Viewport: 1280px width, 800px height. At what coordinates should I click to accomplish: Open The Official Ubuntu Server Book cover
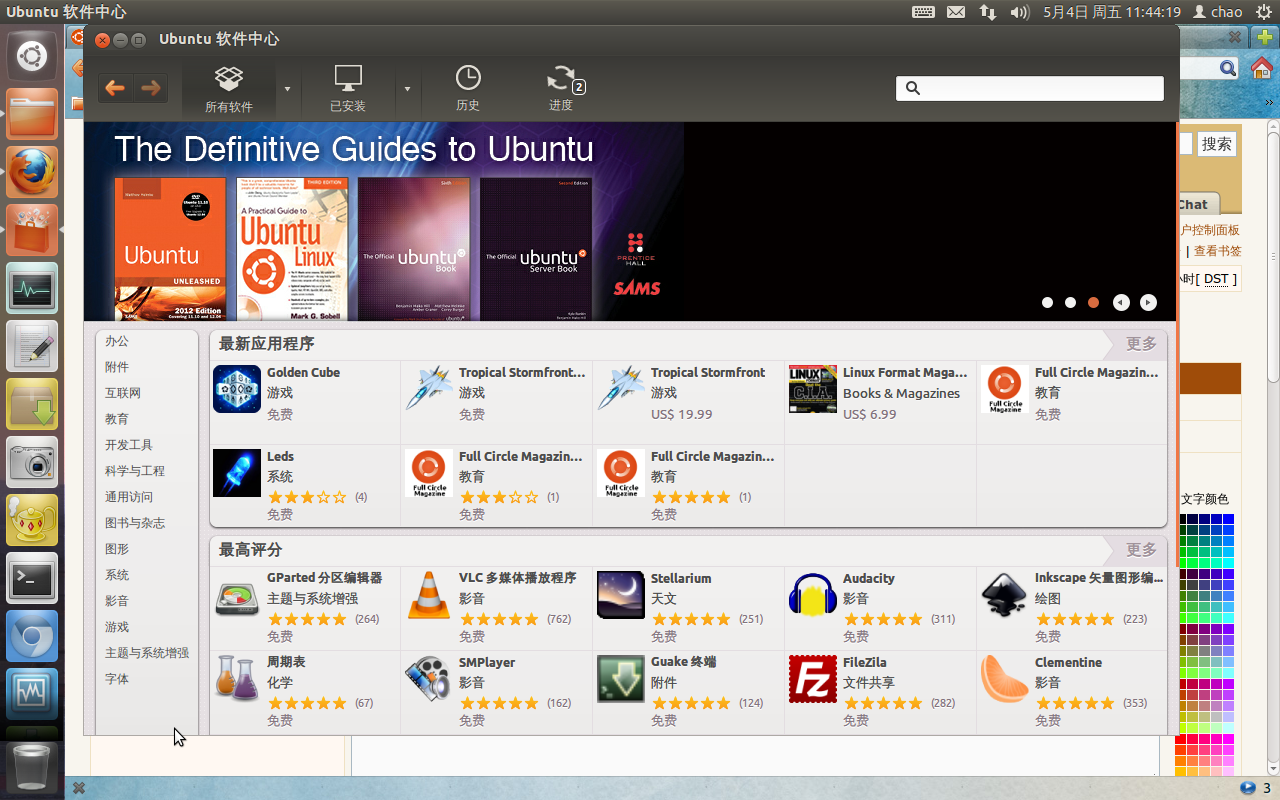click(x=536, y=249)
